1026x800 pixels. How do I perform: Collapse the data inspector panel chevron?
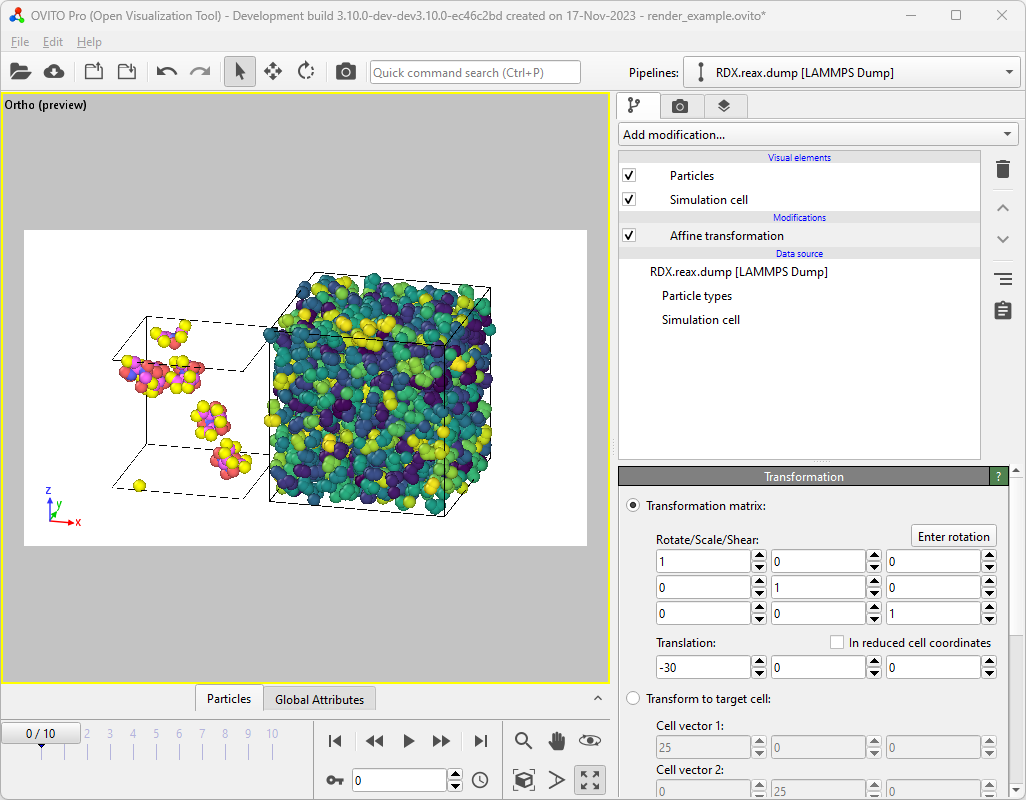click(x=598, y=699)
